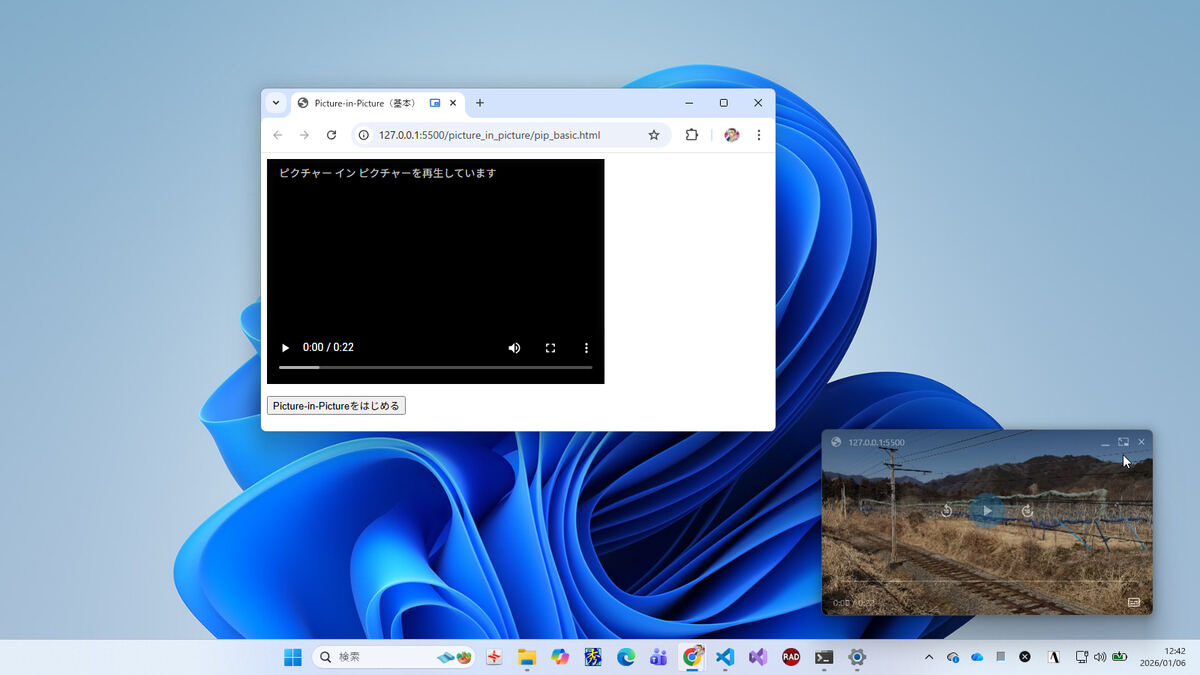Open Chrome's three-dot main menu
1200x675 pixels.
tap(758, 135)
